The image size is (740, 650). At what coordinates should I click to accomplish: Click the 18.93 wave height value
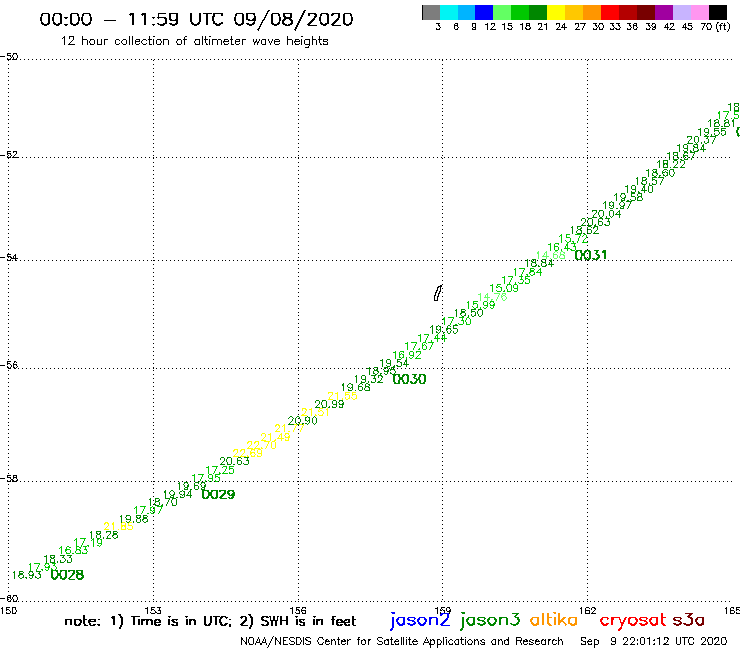(x=26, y=575)
